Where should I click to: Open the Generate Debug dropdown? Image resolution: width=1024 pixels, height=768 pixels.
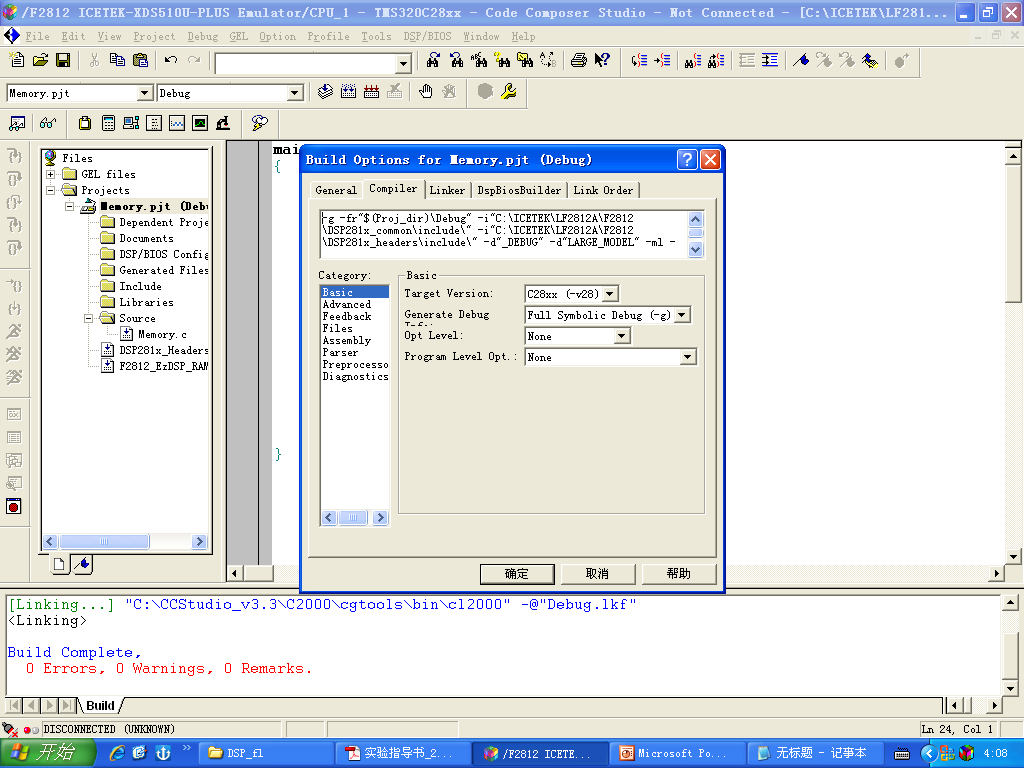[682, 315]
